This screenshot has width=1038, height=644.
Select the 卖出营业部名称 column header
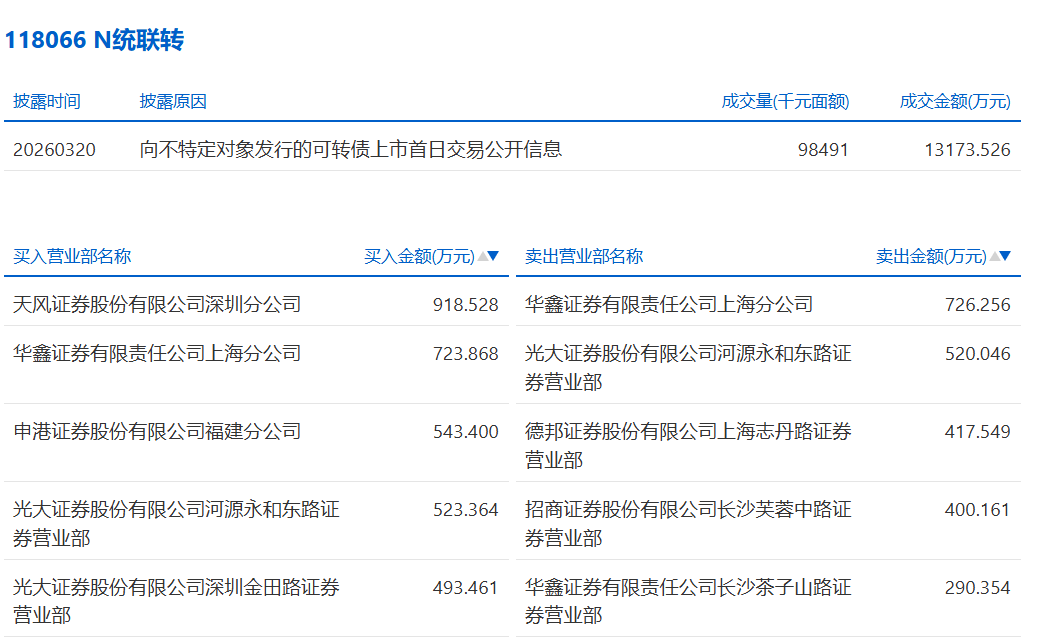(584, 256)
